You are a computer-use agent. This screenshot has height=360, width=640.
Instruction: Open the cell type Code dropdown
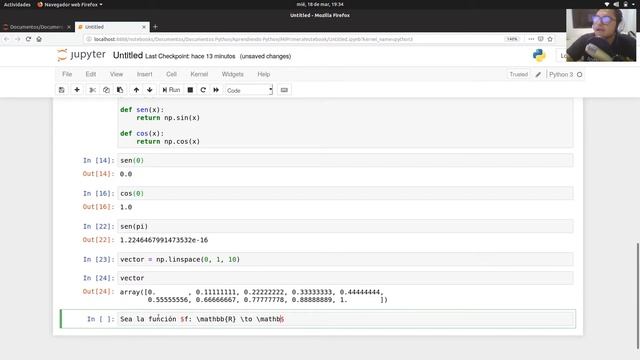coord(249,90)
